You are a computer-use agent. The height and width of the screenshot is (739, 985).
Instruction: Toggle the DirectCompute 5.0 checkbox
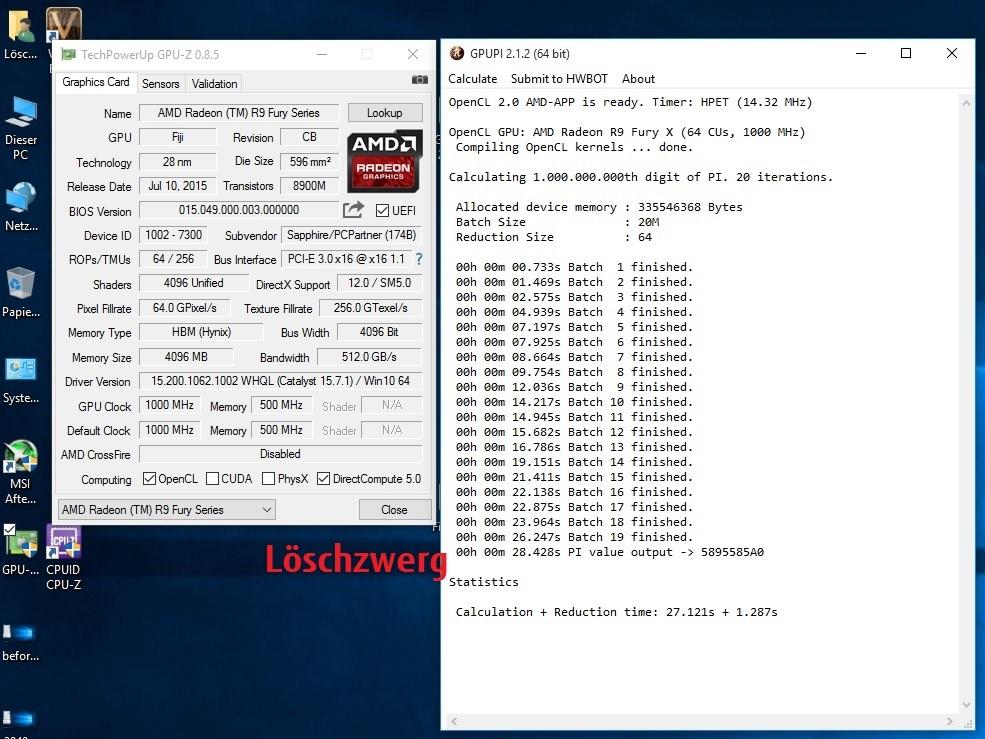point(324,479)
